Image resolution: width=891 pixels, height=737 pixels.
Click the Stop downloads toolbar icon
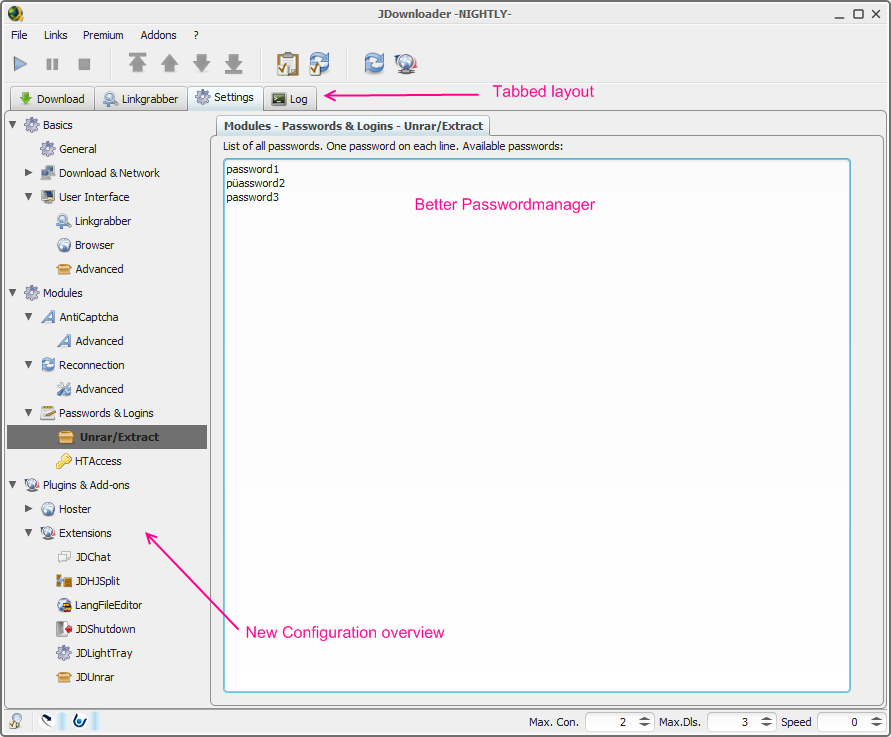[x=84, y=64]
